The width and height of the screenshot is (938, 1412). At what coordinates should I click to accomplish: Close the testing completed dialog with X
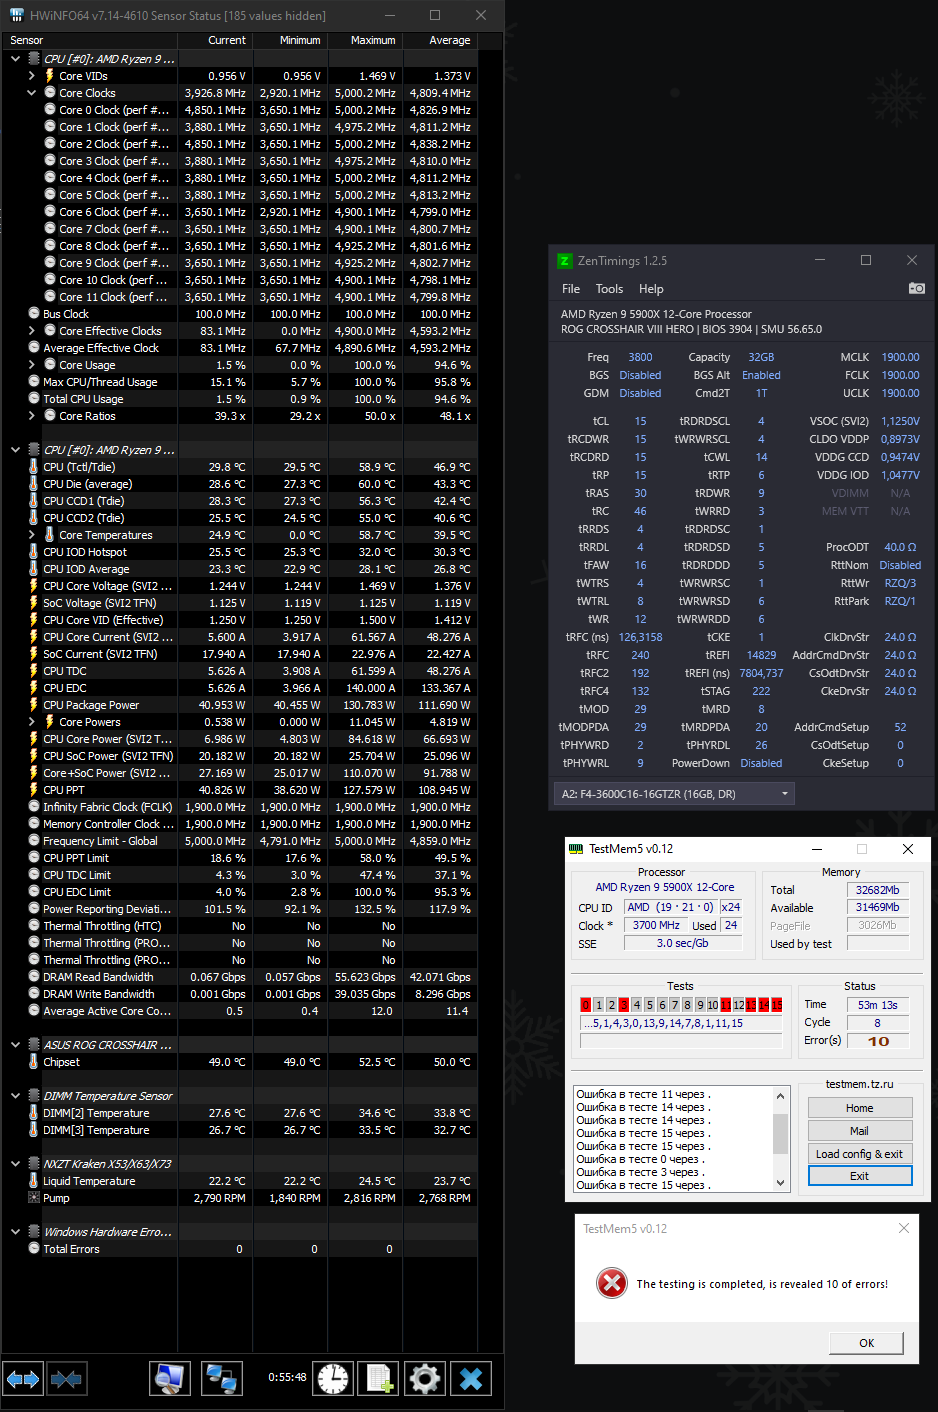click(904, 1228)
